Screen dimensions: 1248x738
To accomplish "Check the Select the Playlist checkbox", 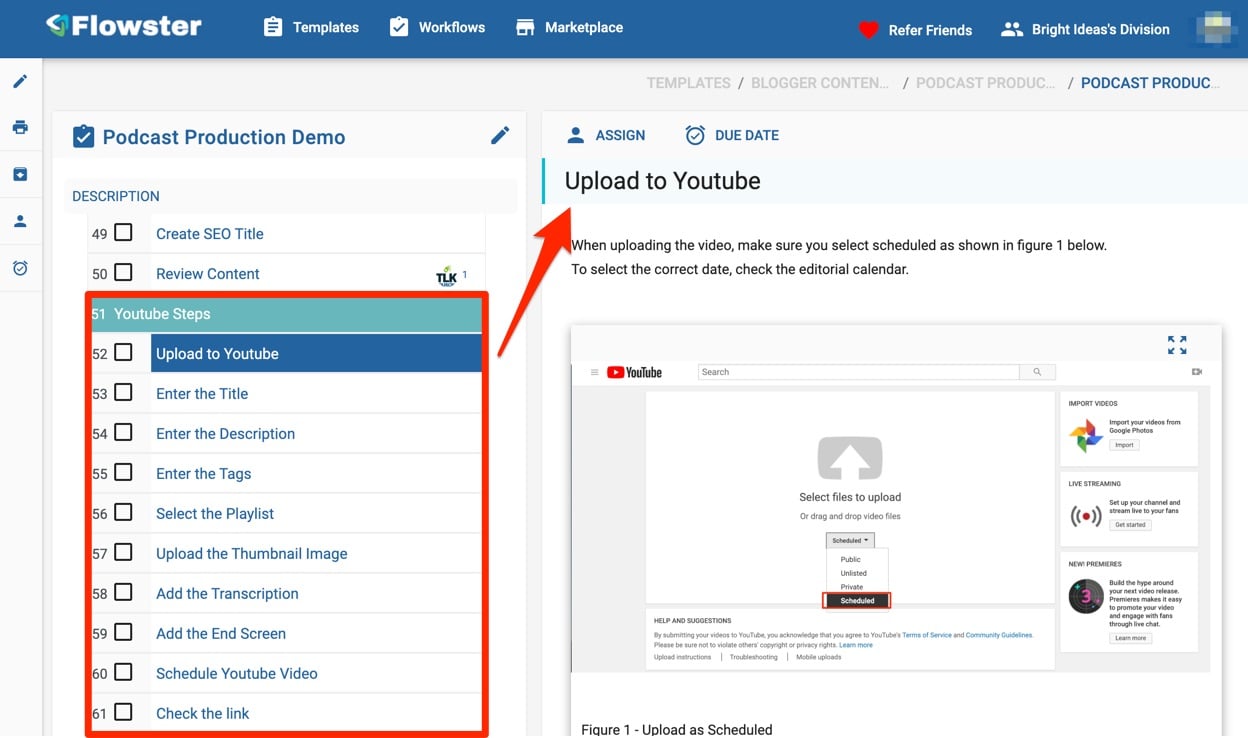I will pos(123,512).
